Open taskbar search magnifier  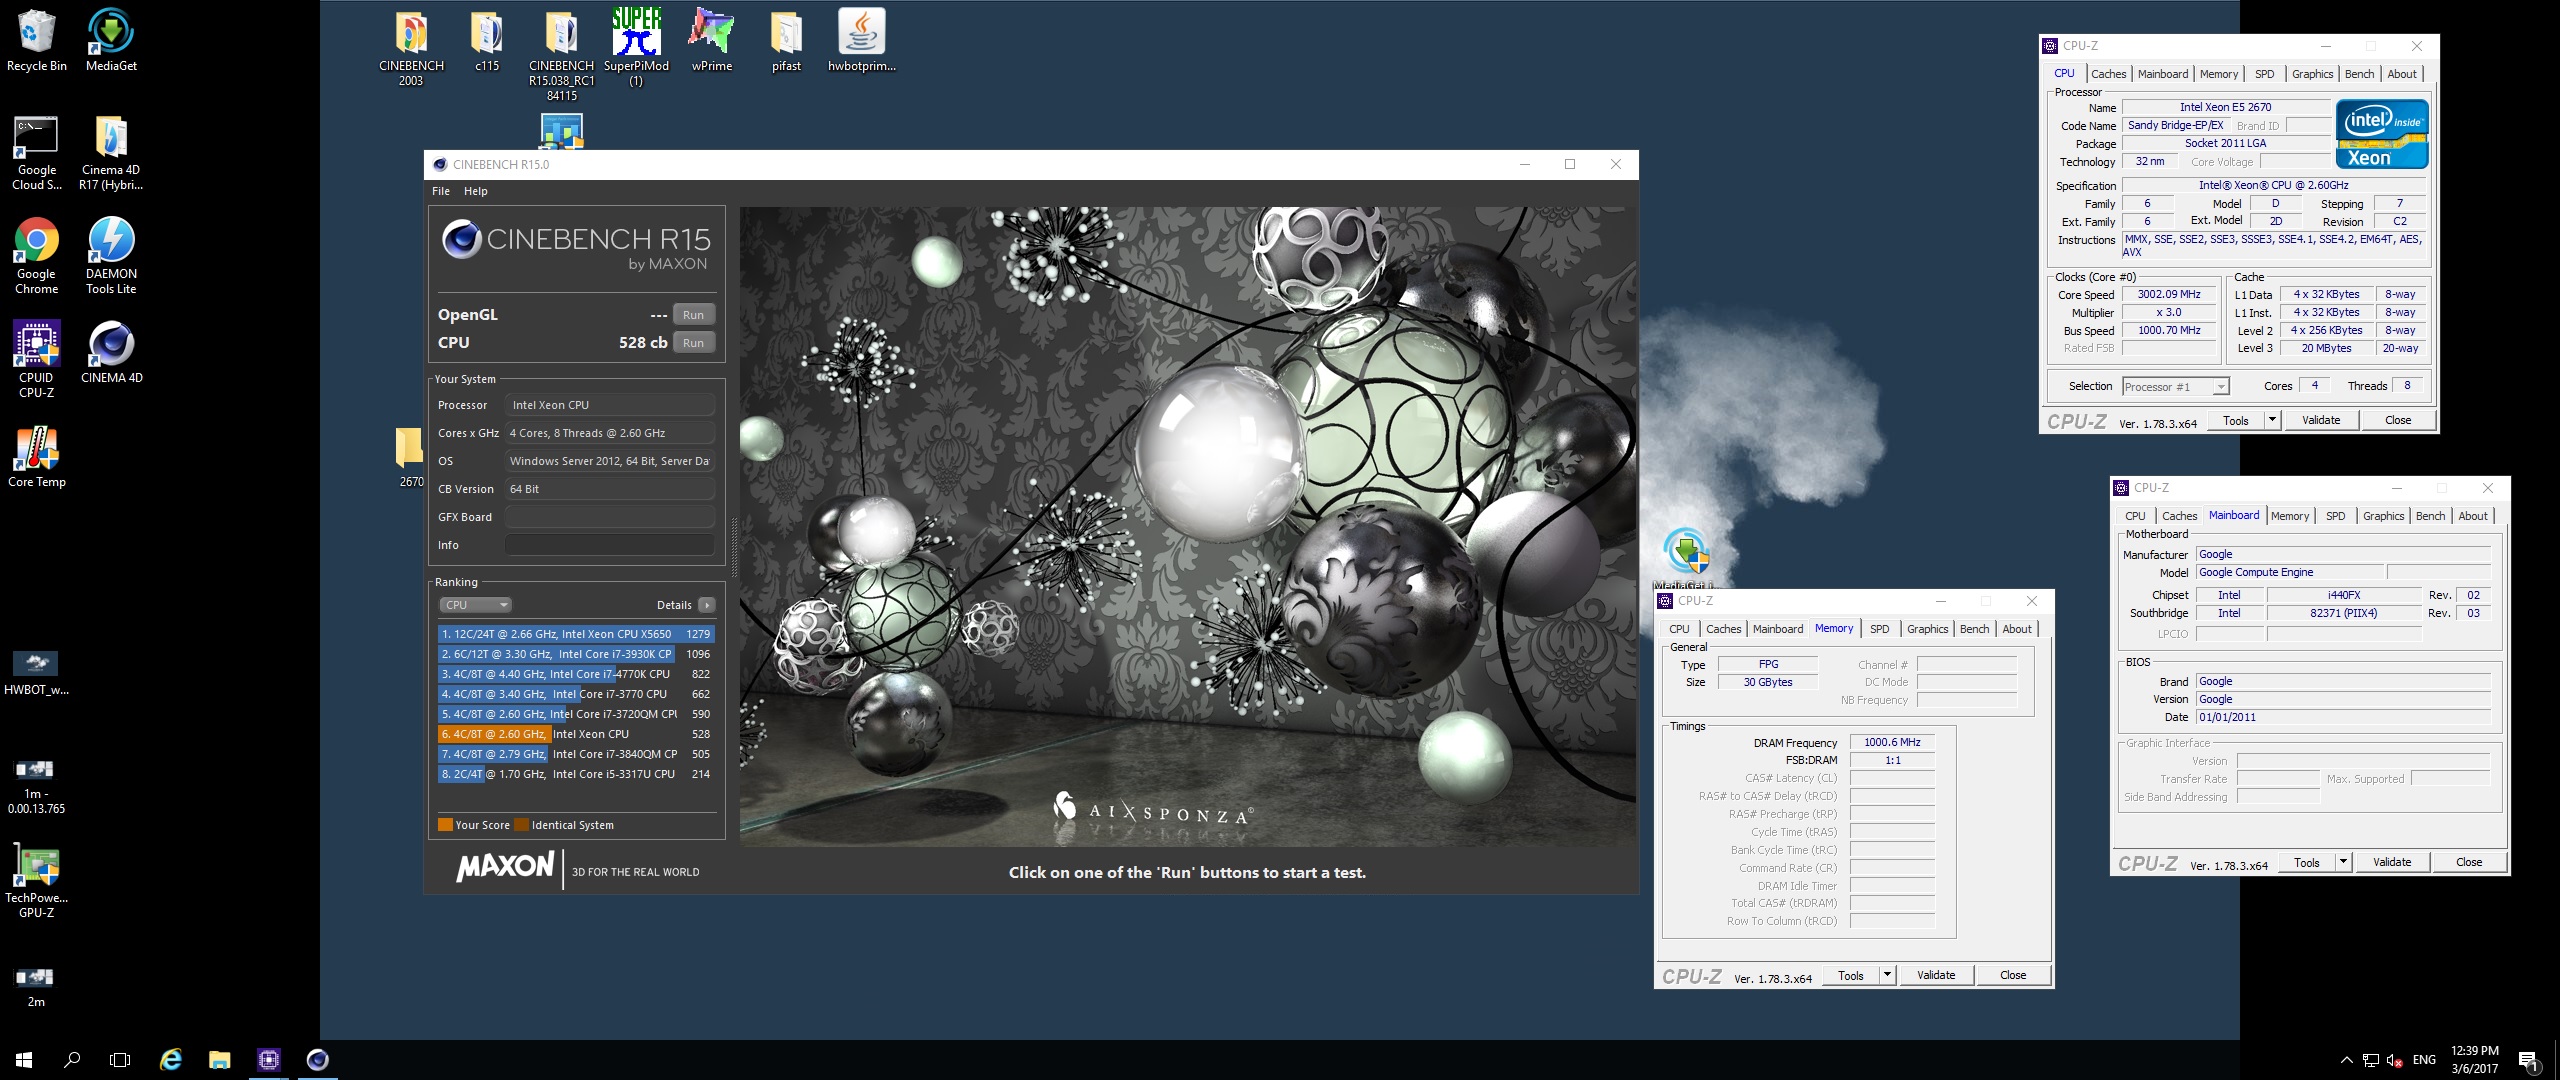click(72, 1060)
